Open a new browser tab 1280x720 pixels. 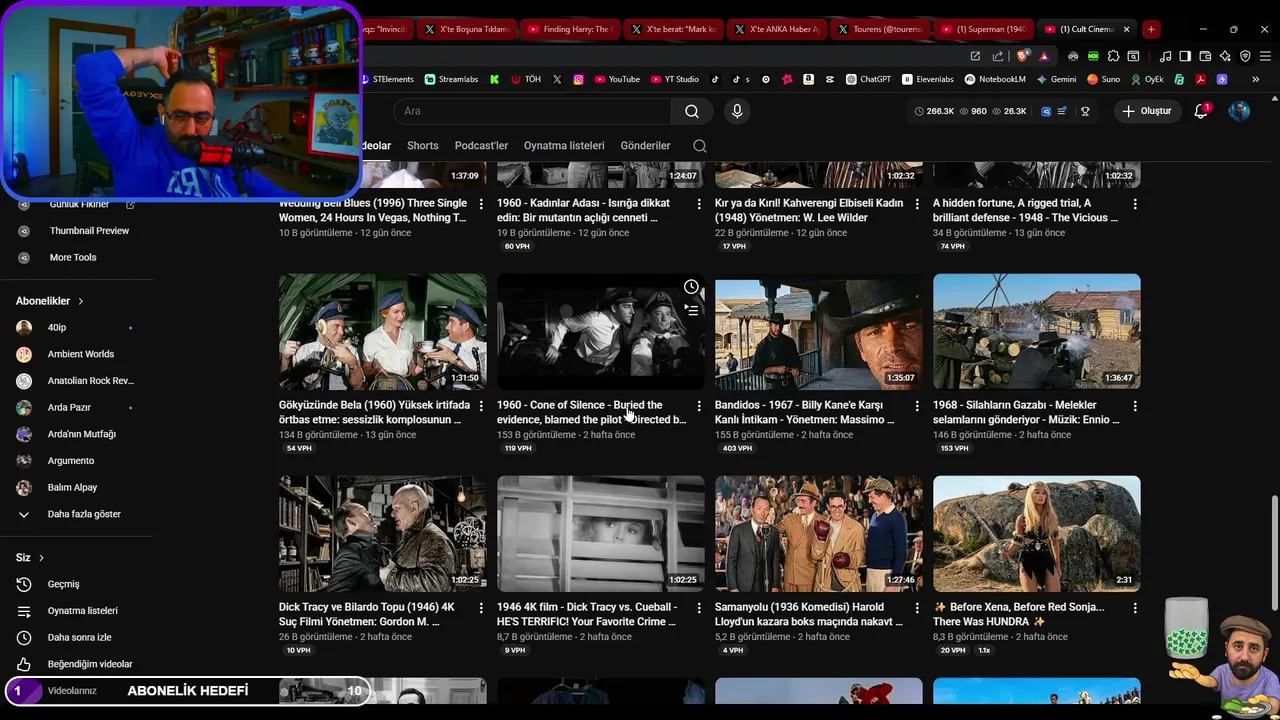[x=1151, y=29]
